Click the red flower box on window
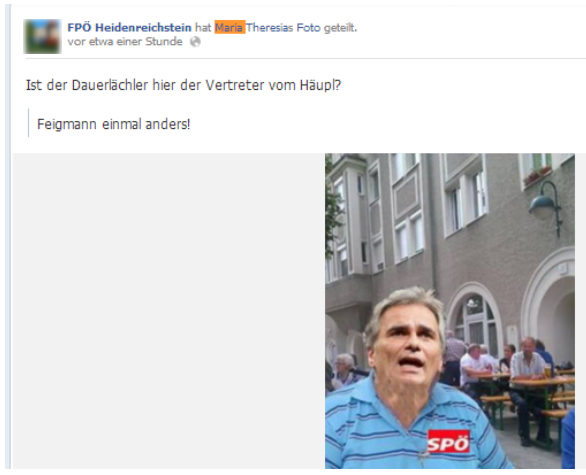The height and width of the screenshot is (475, 586). (x=537, y=175)
